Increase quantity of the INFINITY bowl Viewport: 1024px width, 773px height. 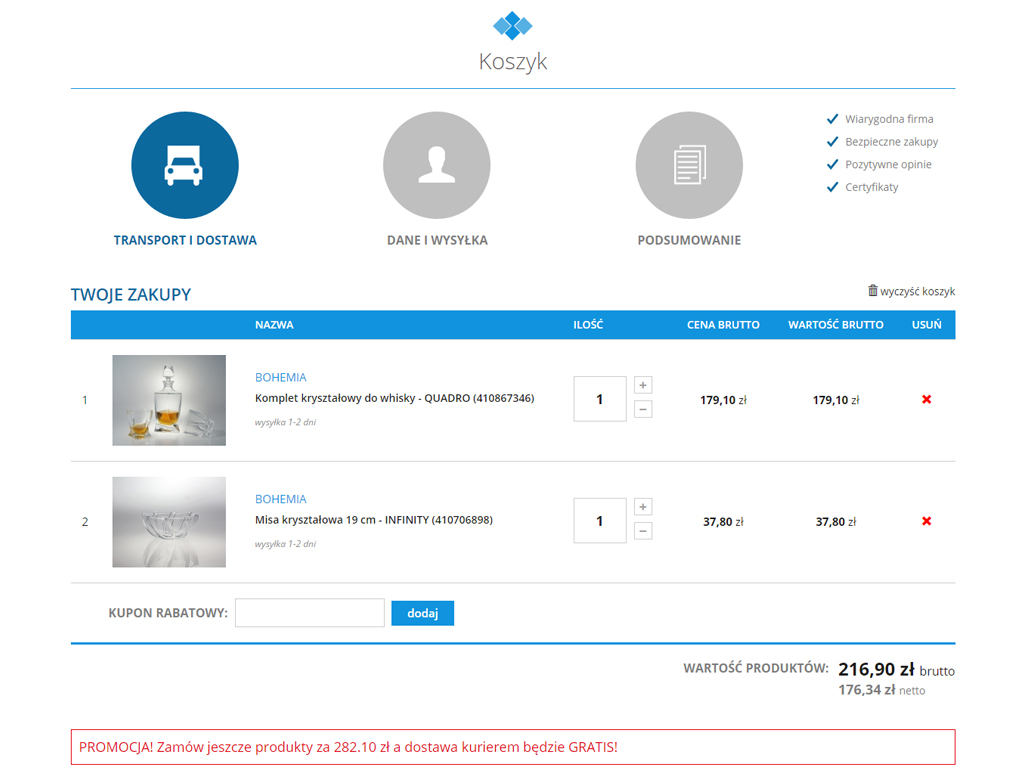click(643, 507)
